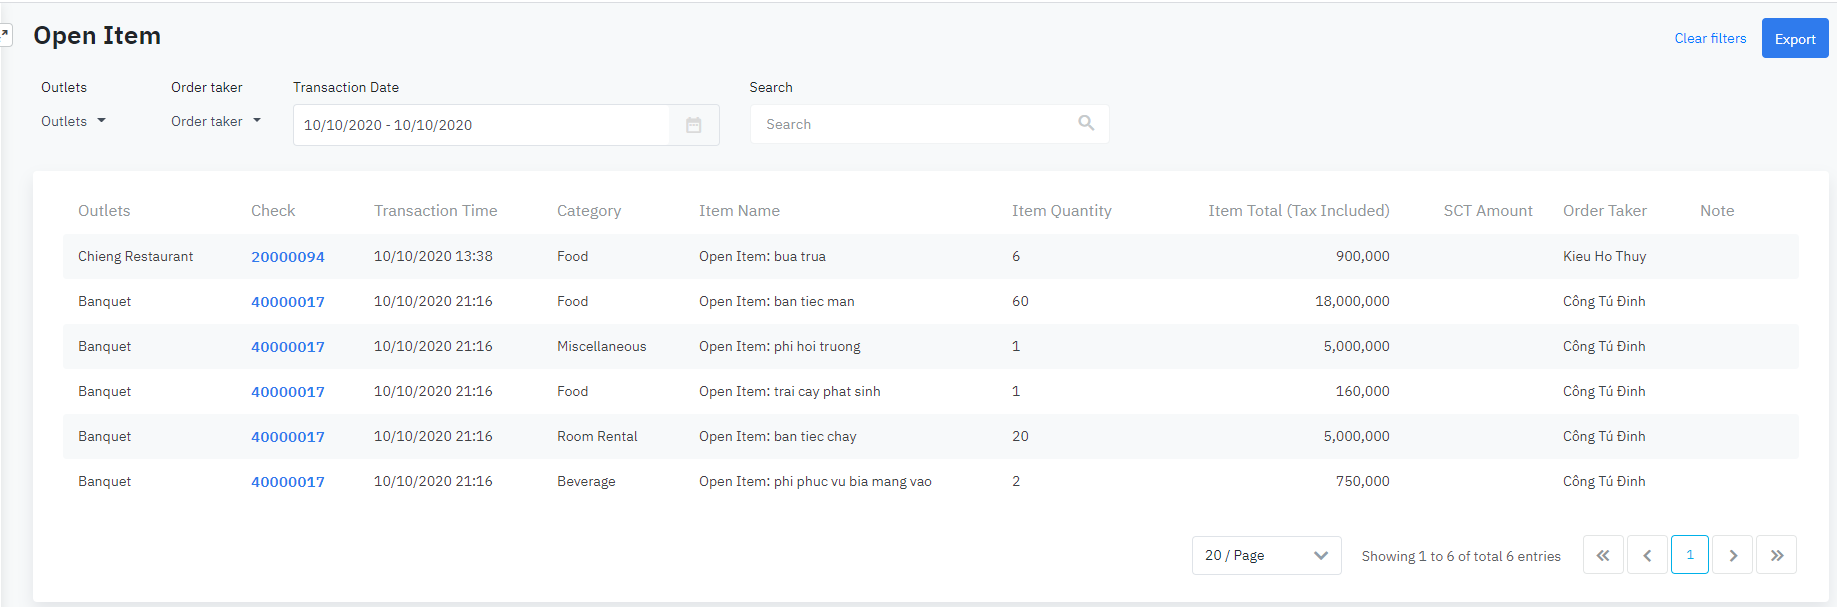Click the Export button
Viewport: 1837px width, 607px height.
tap(1794, 39)
